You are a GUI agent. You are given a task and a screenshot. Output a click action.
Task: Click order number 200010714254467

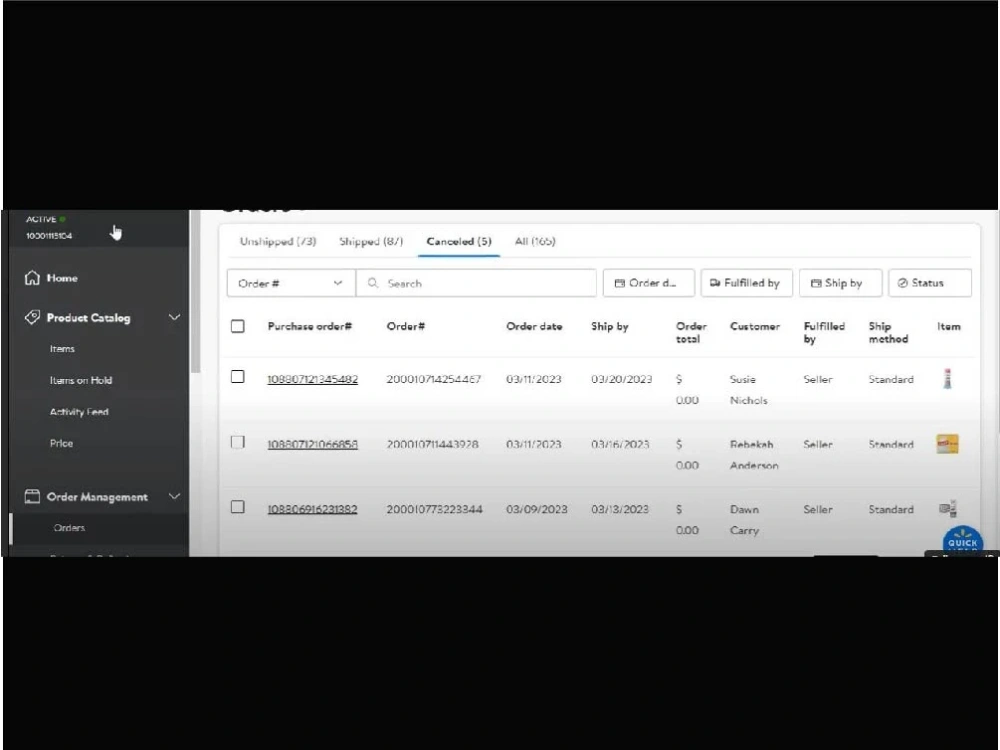pyautogui.click(x=434, y=379)
